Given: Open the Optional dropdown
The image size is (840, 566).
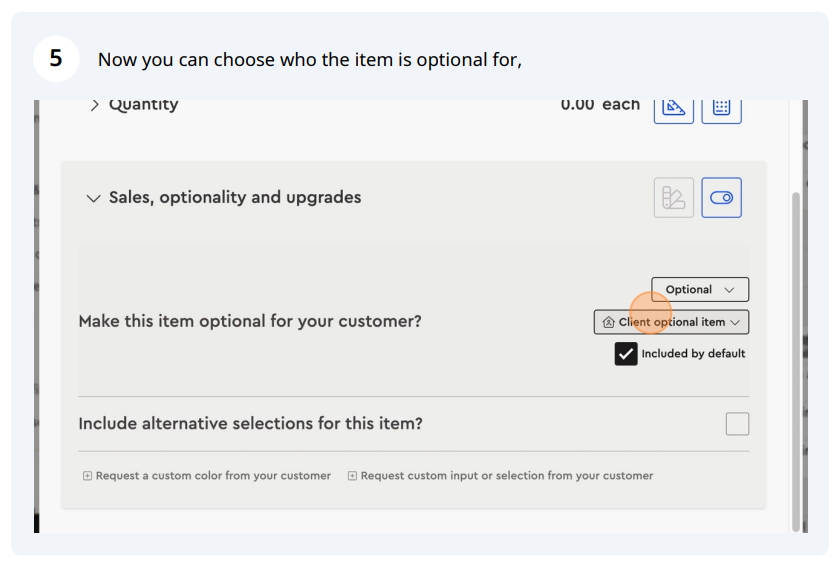Looking at the screenshot, I should coord(700,290).
